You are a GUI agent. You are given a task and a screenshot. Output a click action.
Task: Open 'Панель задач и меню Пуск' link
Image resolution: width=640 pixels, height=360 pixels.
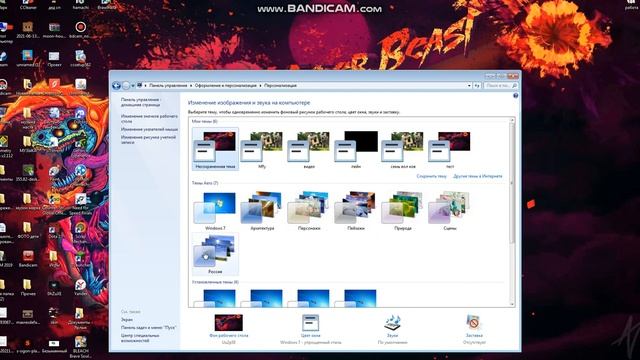click(148, 327)
